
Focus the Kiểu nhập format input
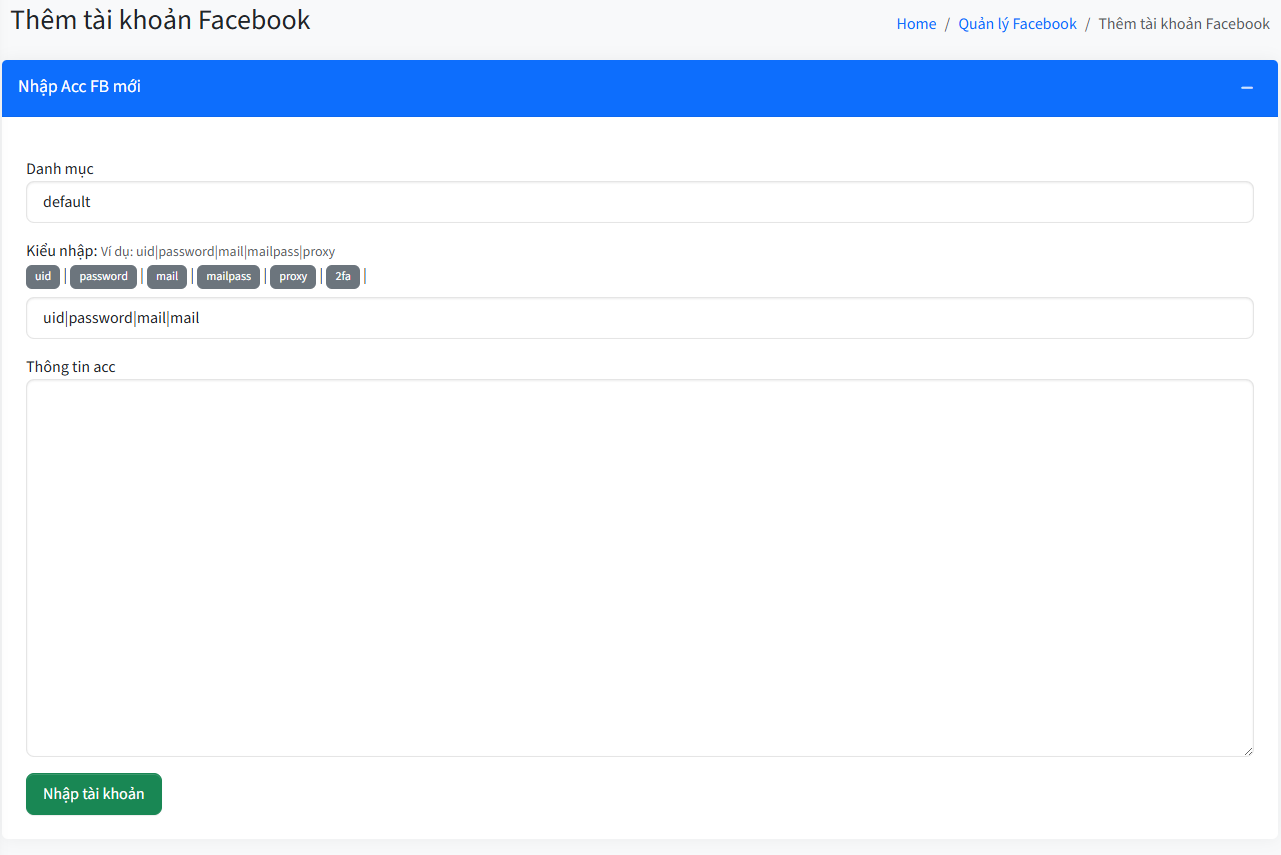[x=640, y=318]
